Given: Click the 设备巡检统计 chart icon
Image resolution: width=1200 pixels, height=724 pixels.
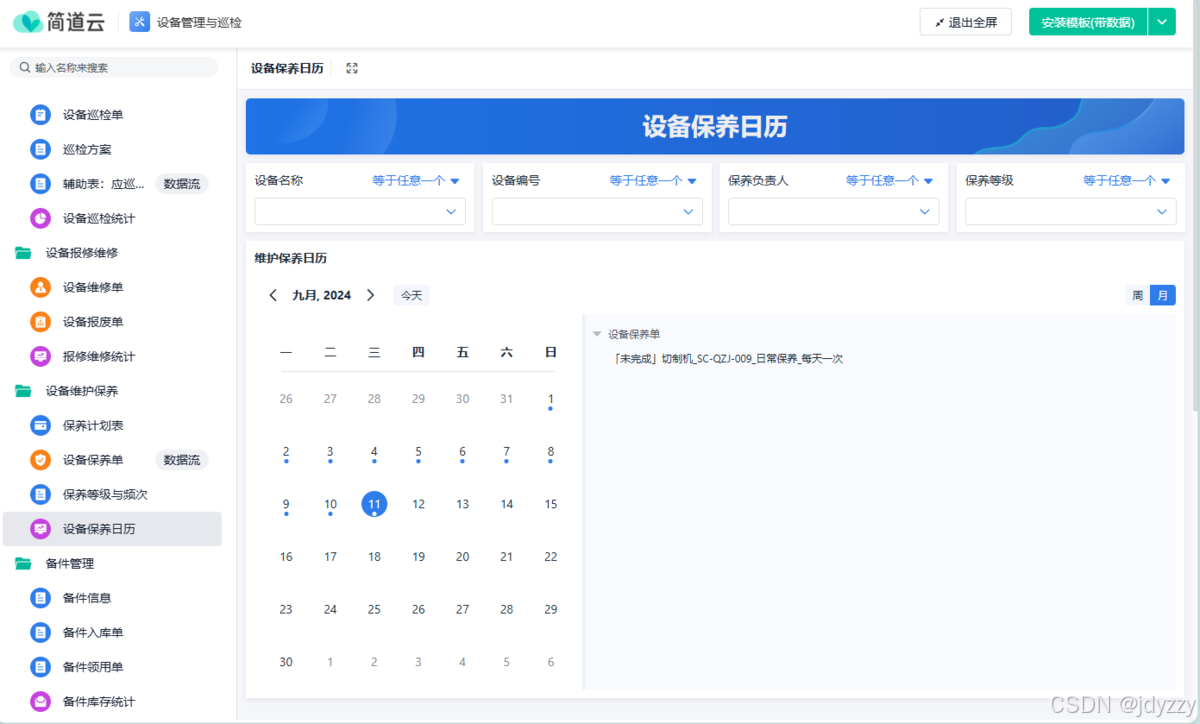Looking at the screenshot, I should tap(40, 218).
